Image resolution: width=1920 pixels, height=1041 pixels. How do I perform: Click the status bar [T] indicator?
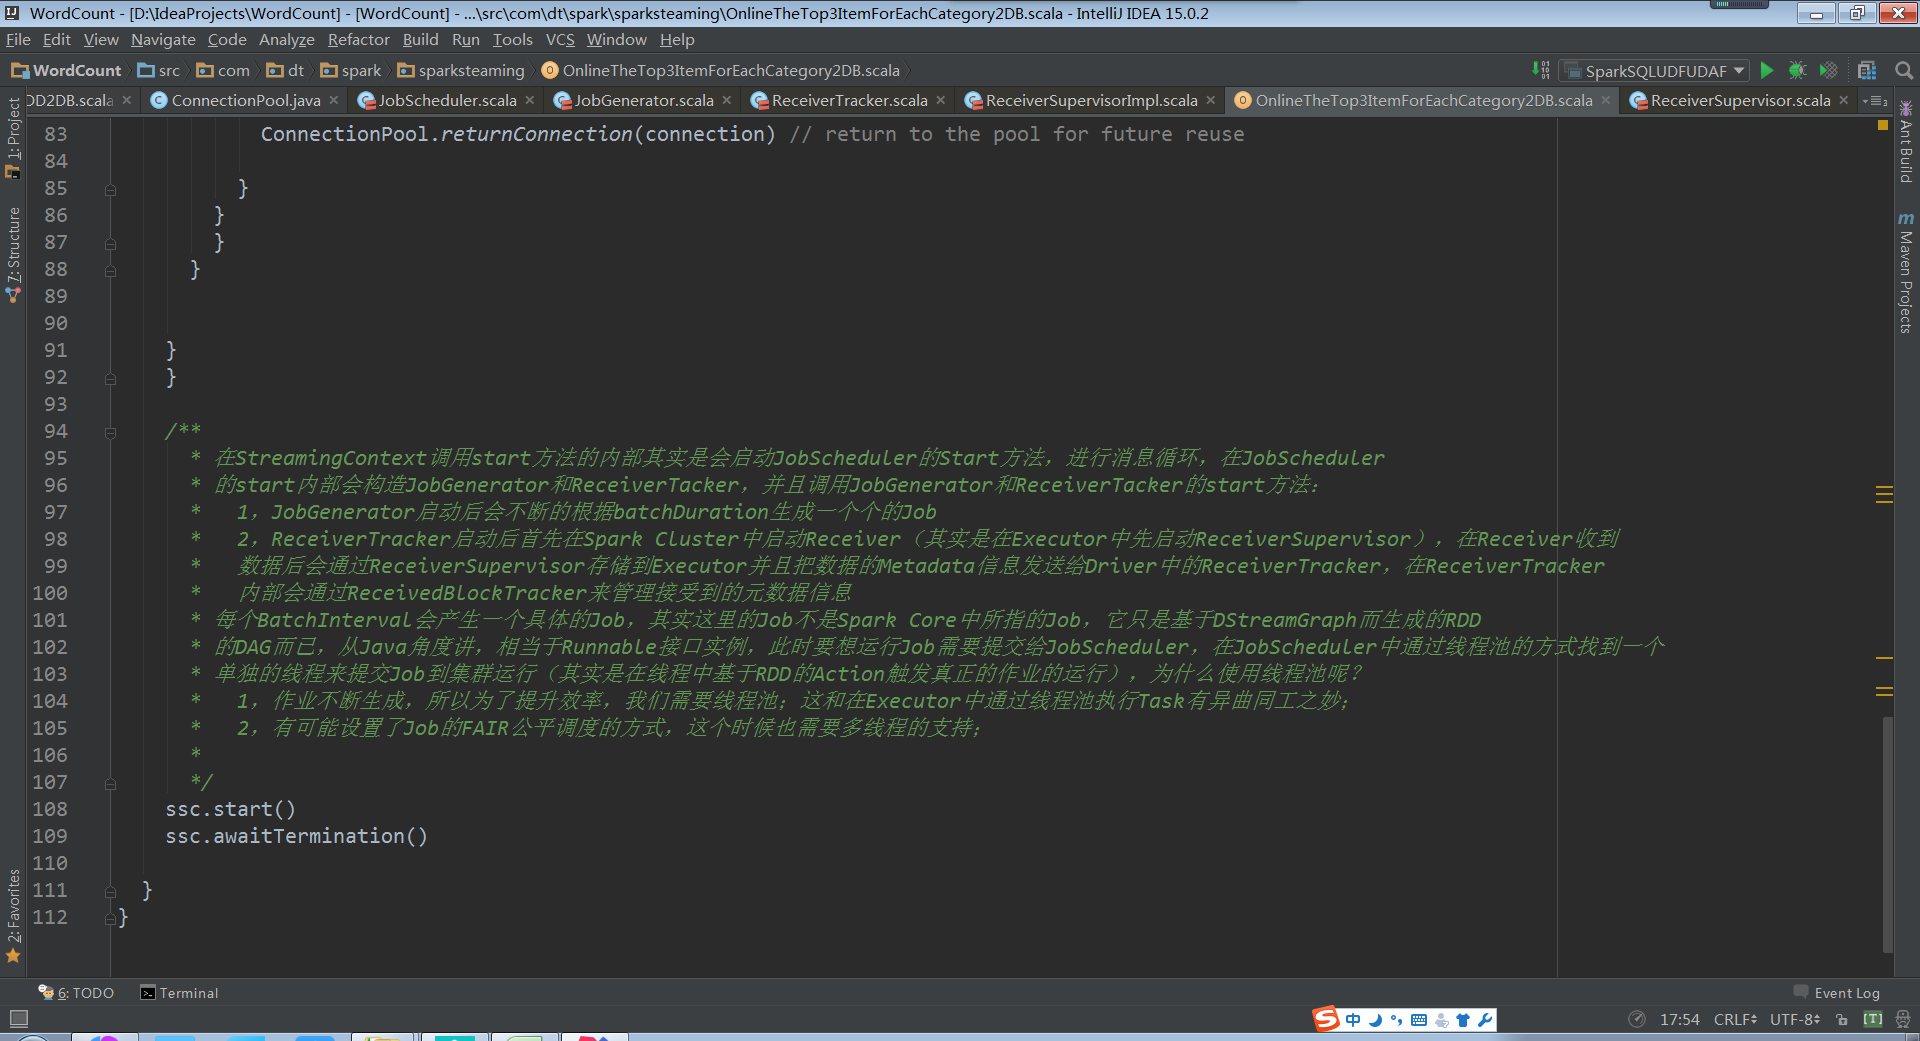[1873, 1019]
